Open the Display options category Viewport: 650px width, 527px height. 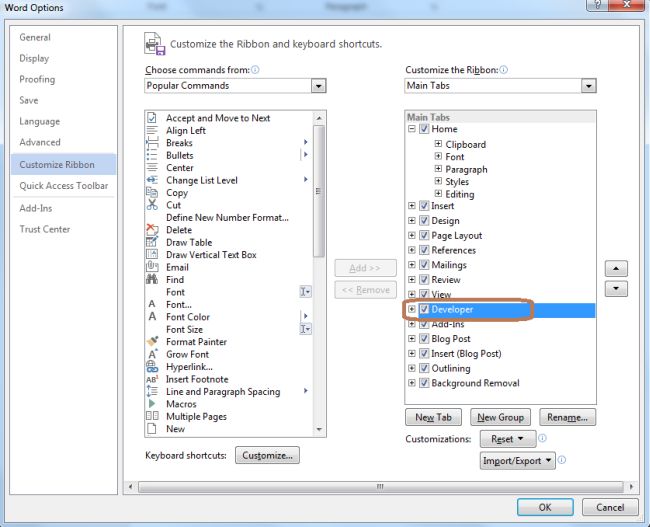coord(34,58)
